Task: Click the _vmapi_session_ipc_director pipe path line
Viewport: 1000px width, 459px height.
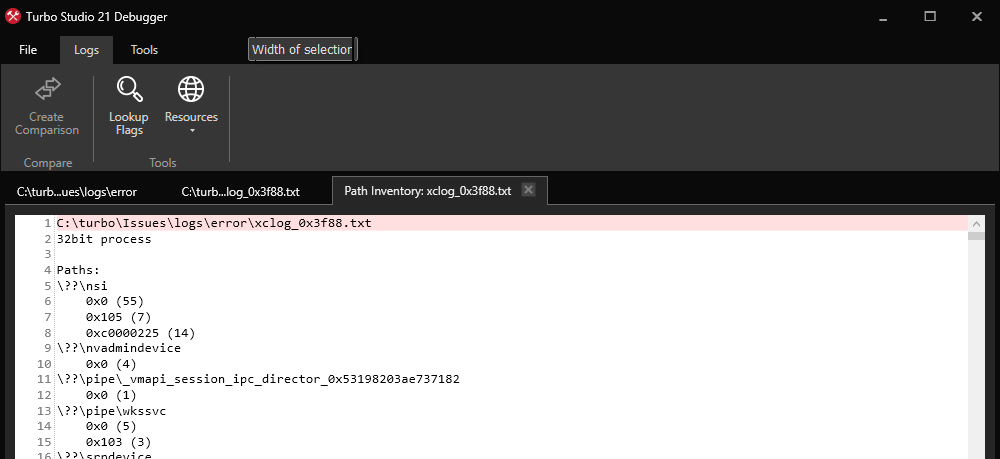Action: (x=258, y=379)
